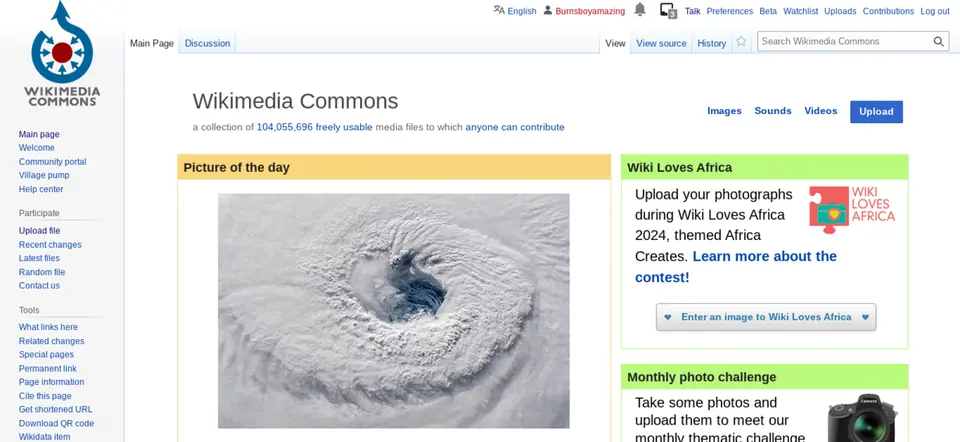The height and width of the screenshot is (442, 960).
Task: Go to Main page in sidebar
Action: [39, 134]
